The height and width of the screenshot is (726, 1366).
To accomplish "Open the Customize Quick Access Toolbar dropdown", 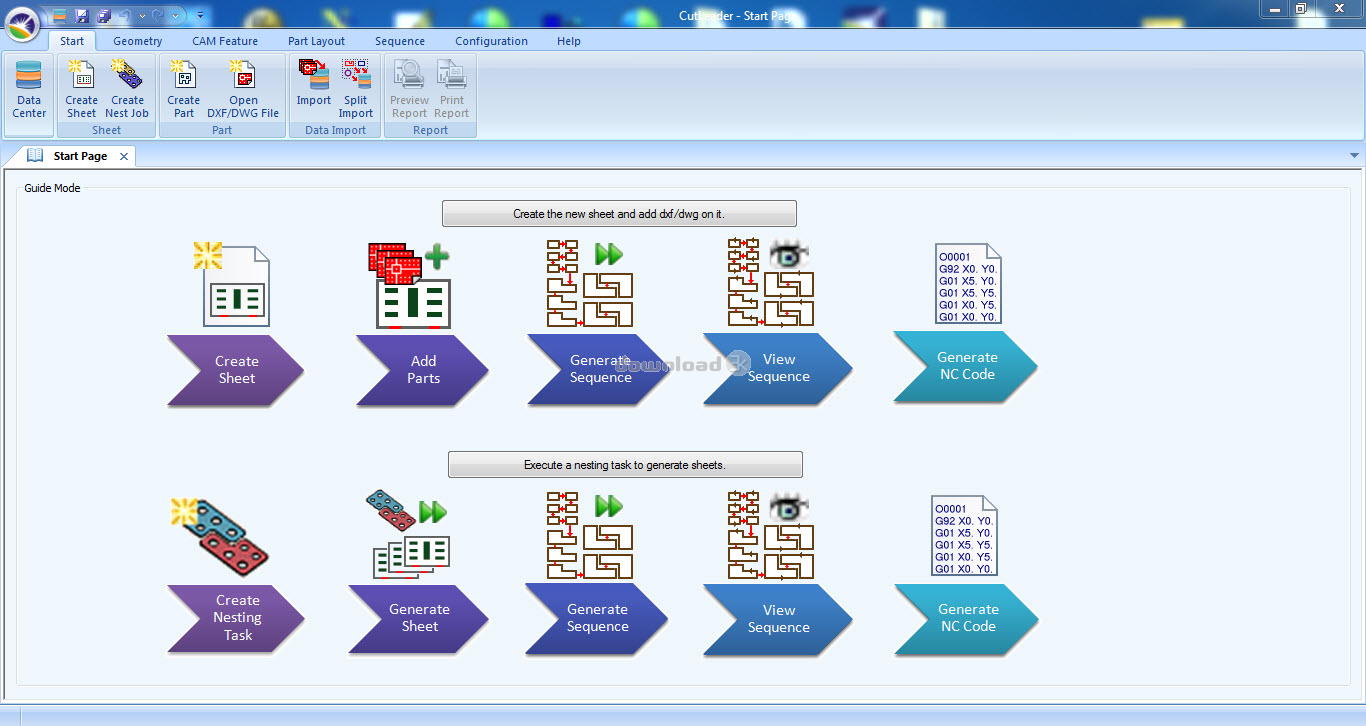I will [200, 16].
